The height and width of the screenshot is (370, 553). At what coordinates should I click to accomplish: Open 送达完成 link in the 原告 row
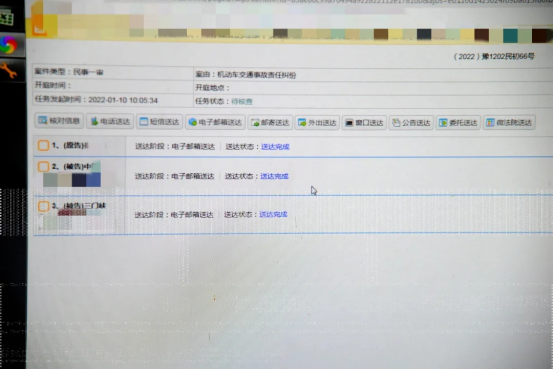(x=275, y=147)
